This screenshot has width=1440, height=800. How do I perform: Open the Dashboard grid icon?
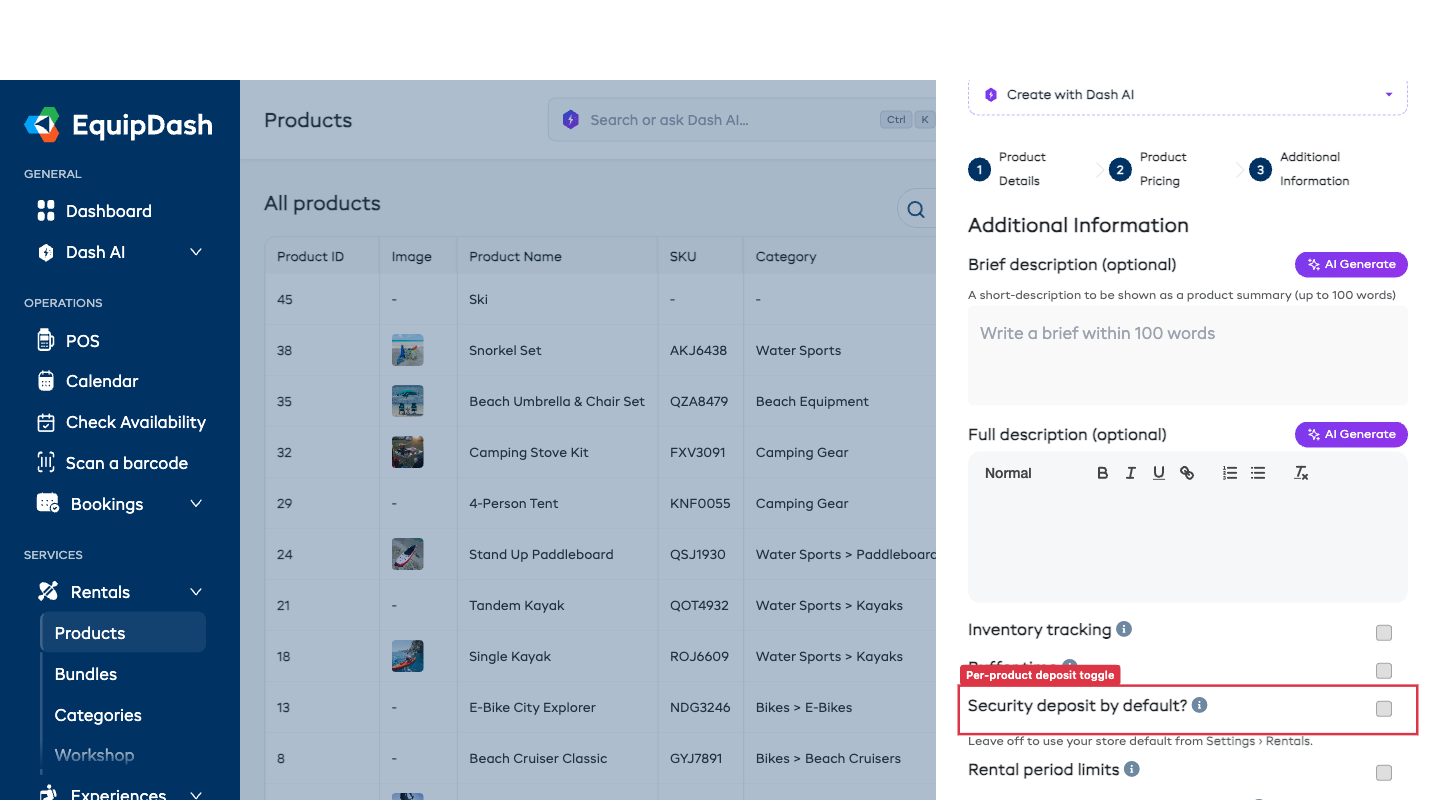point(46,211)
